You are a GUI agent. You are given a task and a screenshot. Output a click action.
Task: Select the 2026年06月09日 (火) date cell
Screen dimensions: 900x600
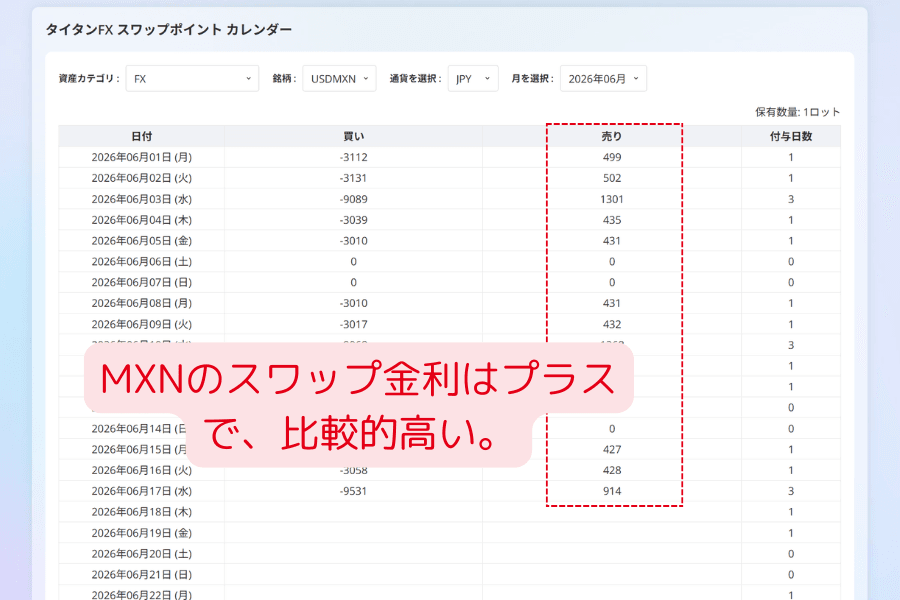coord(141,324)
